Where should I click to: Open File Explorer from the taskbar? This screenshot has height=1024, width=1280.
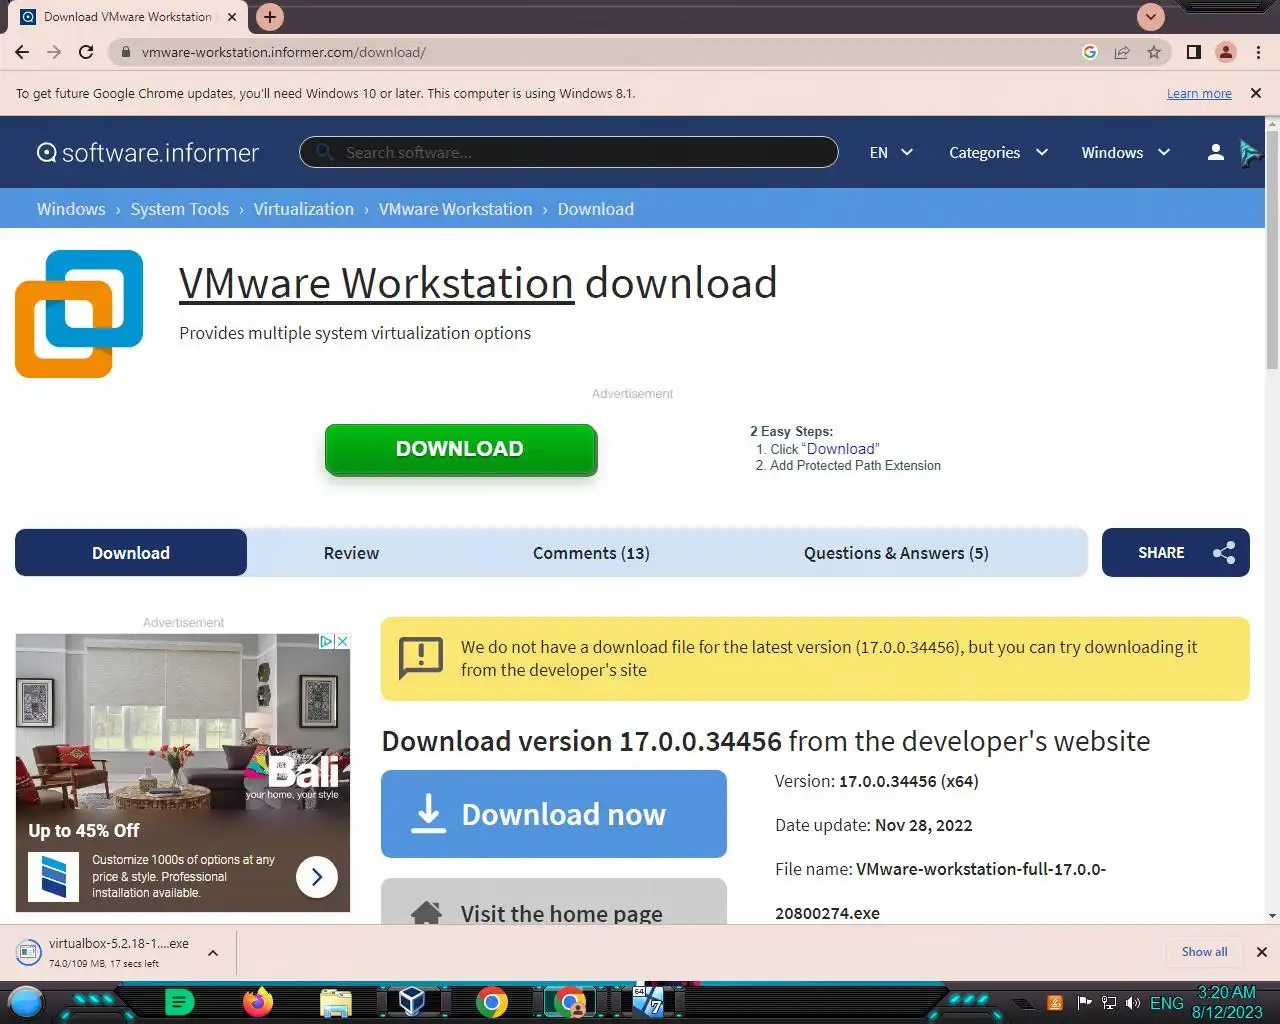click(x=336, y=1002)
